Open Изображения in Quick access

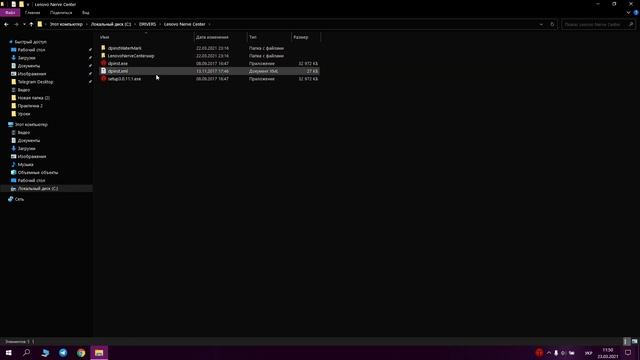(32, 74)
